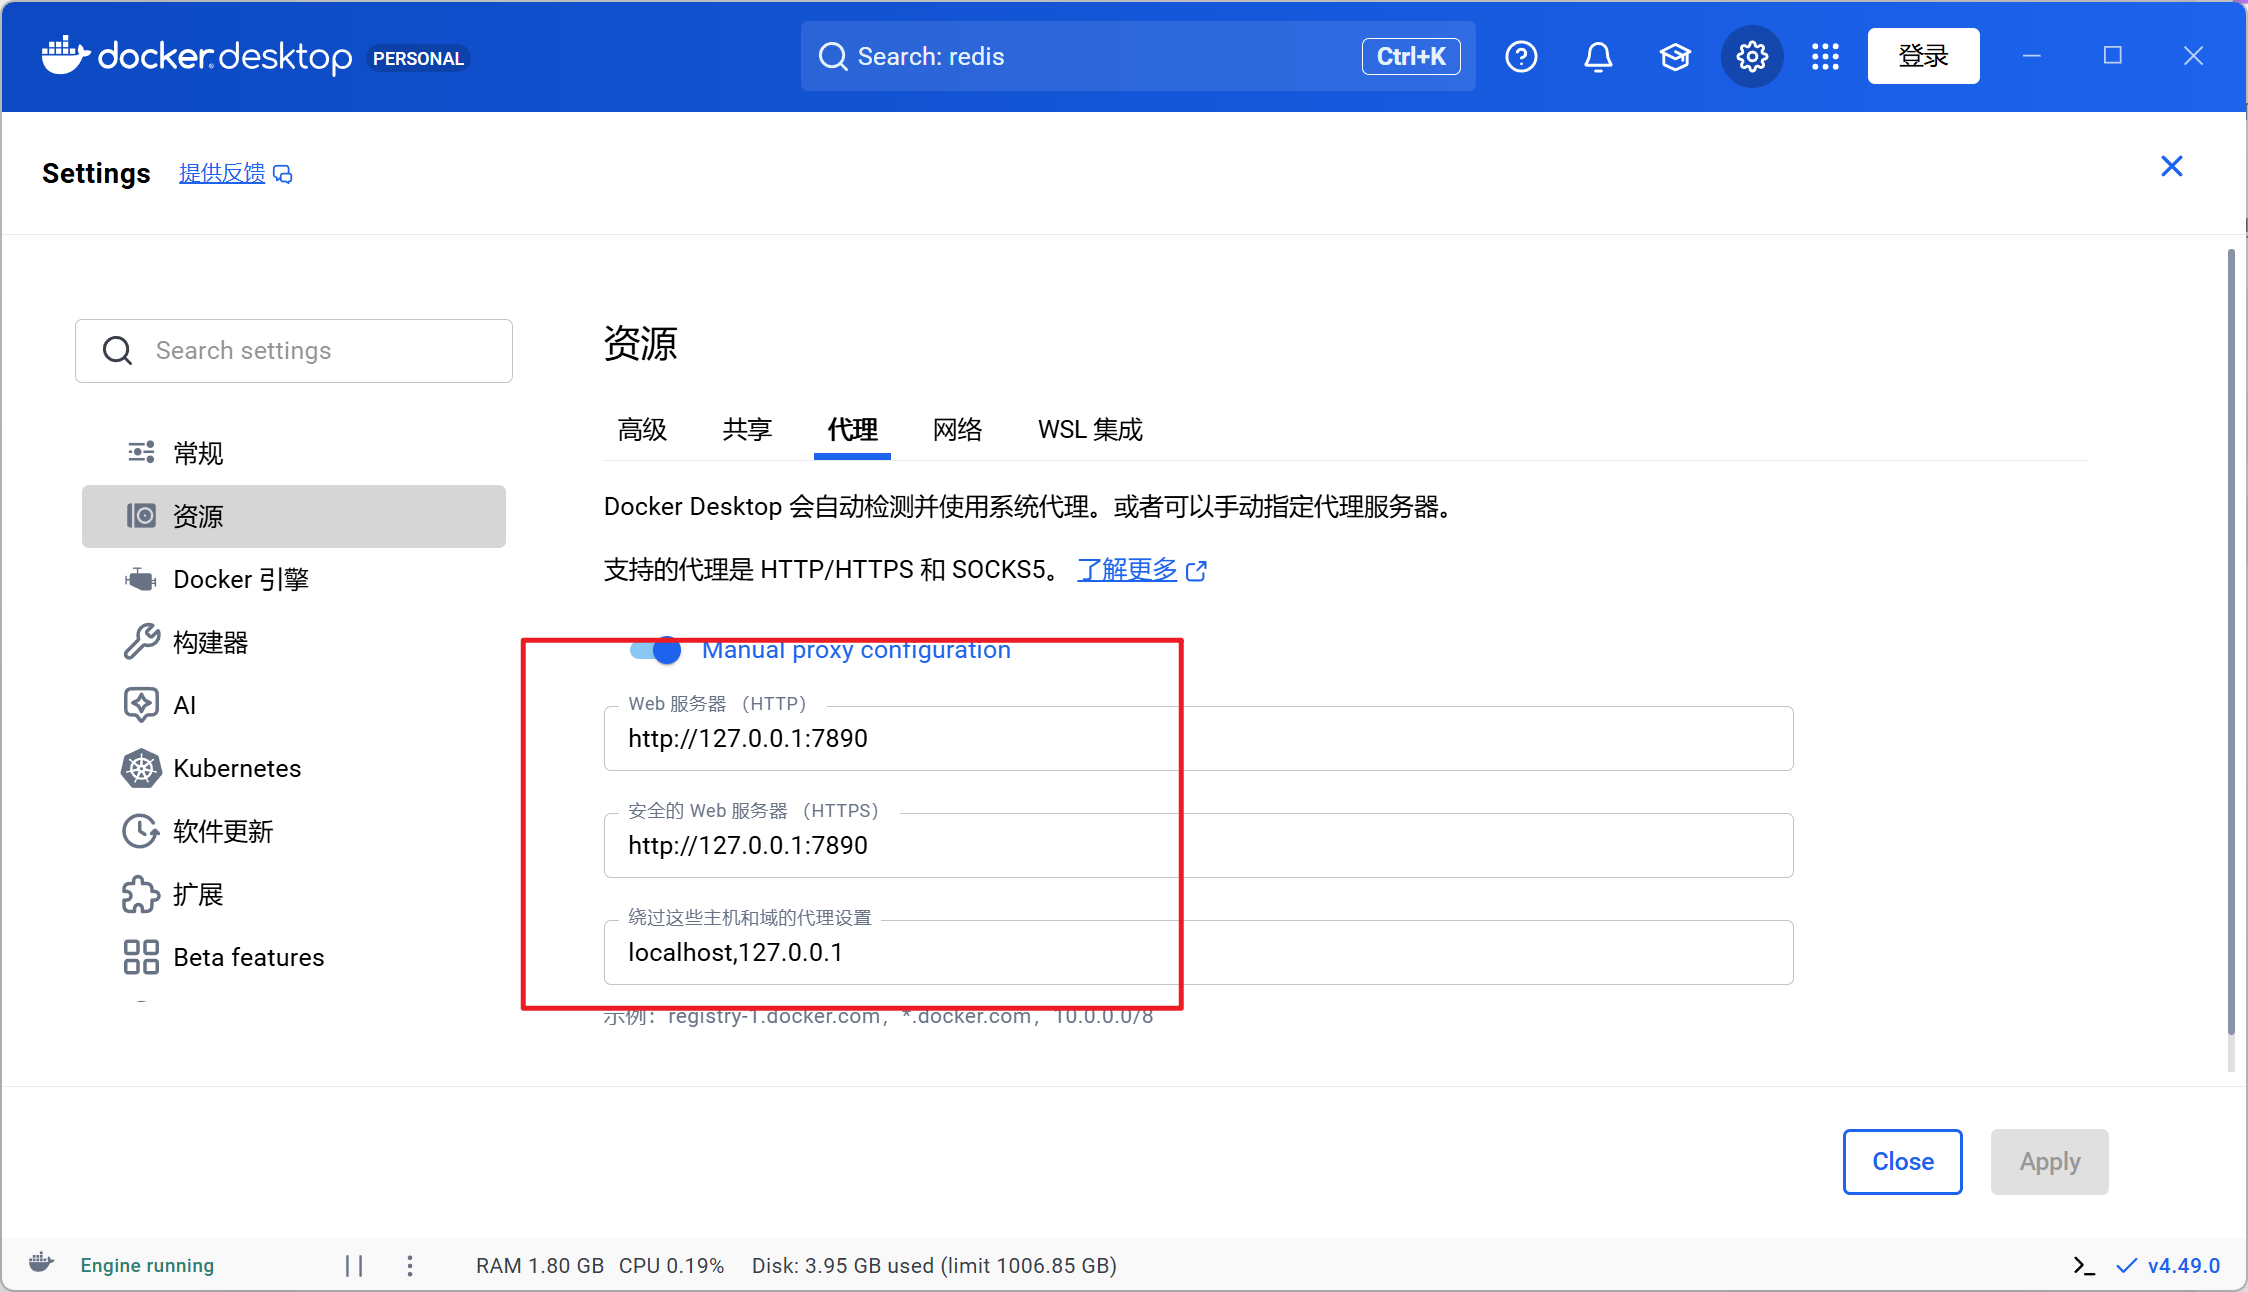Disable the Manual proxy configuration toggle
This screenshot has height=1292, width=2248.
656,651
